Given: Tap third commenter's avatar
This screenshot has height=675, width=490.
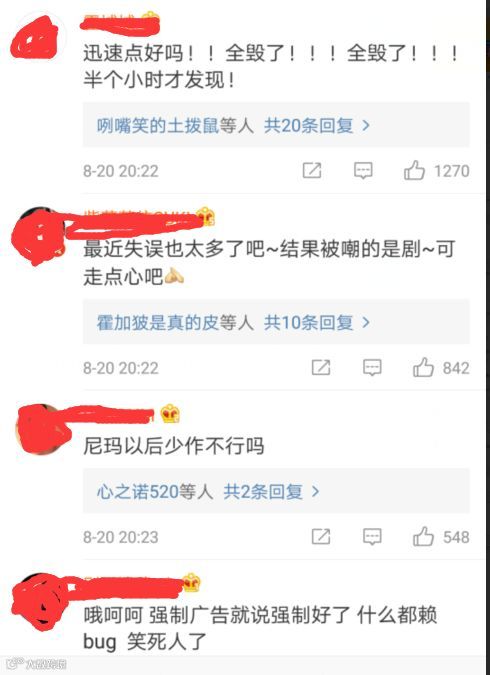Looking at the screenshot, I should 41,429.
